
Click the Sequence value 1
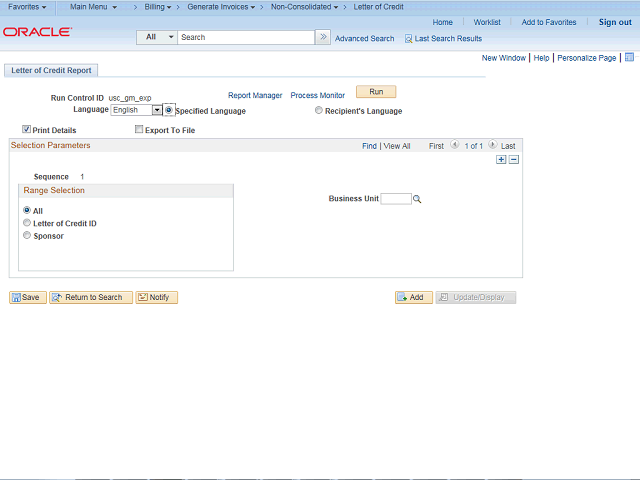pos(82,177)
